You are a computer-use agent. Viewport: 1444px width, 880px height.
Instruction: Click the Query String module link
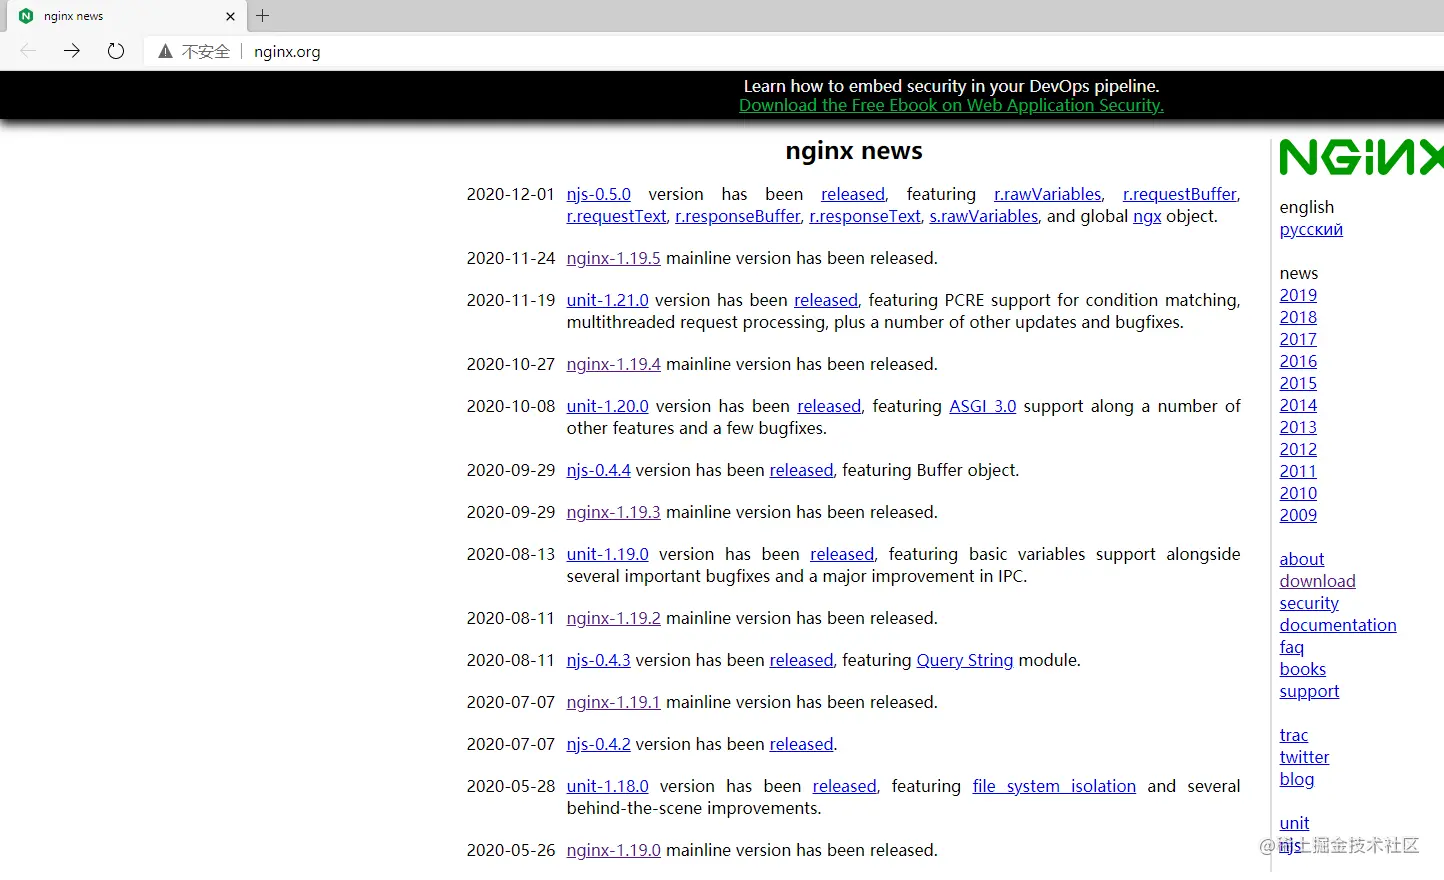pyautogui.click(x=965, y=661)
